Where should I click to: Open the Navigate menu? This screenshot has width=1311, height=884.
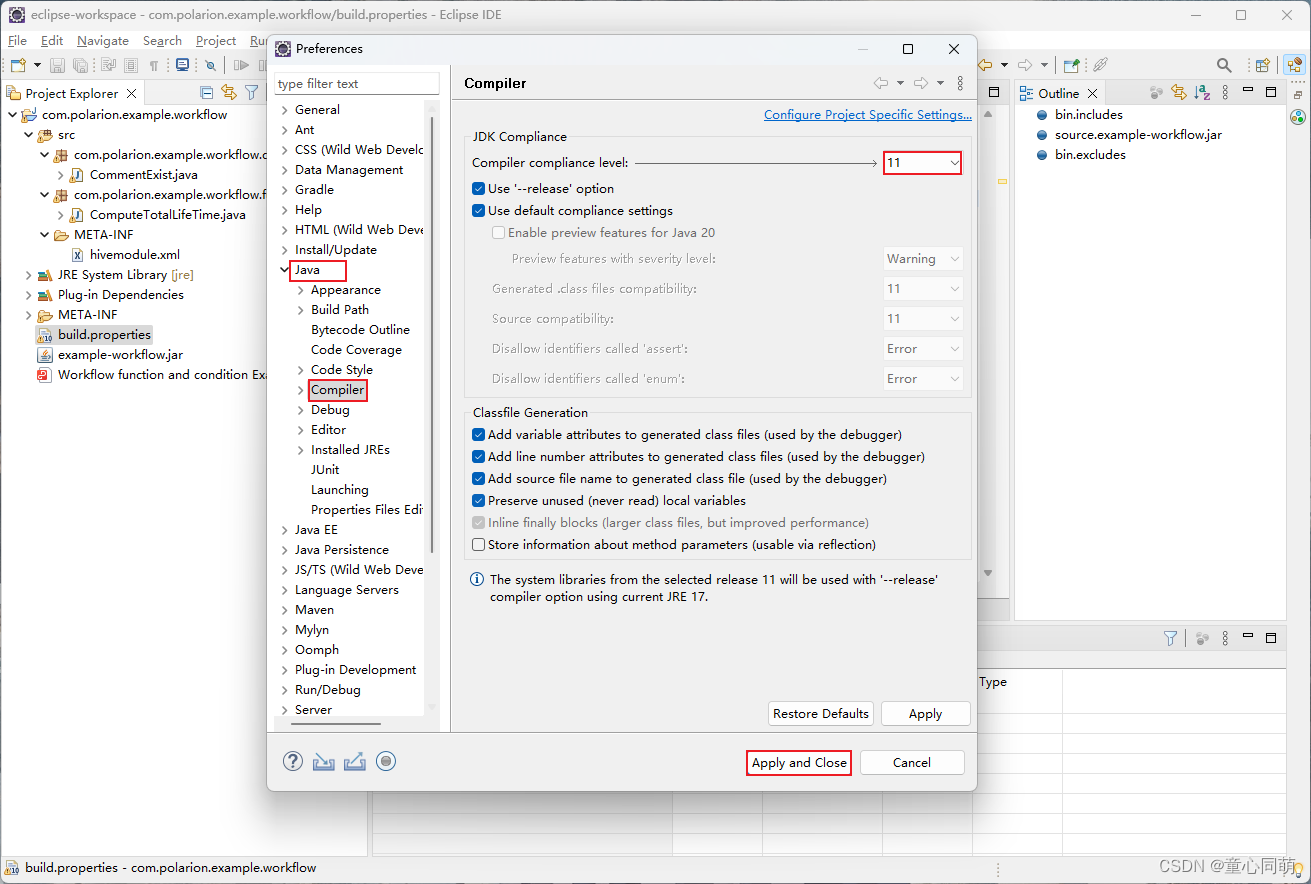coord(103,41)
